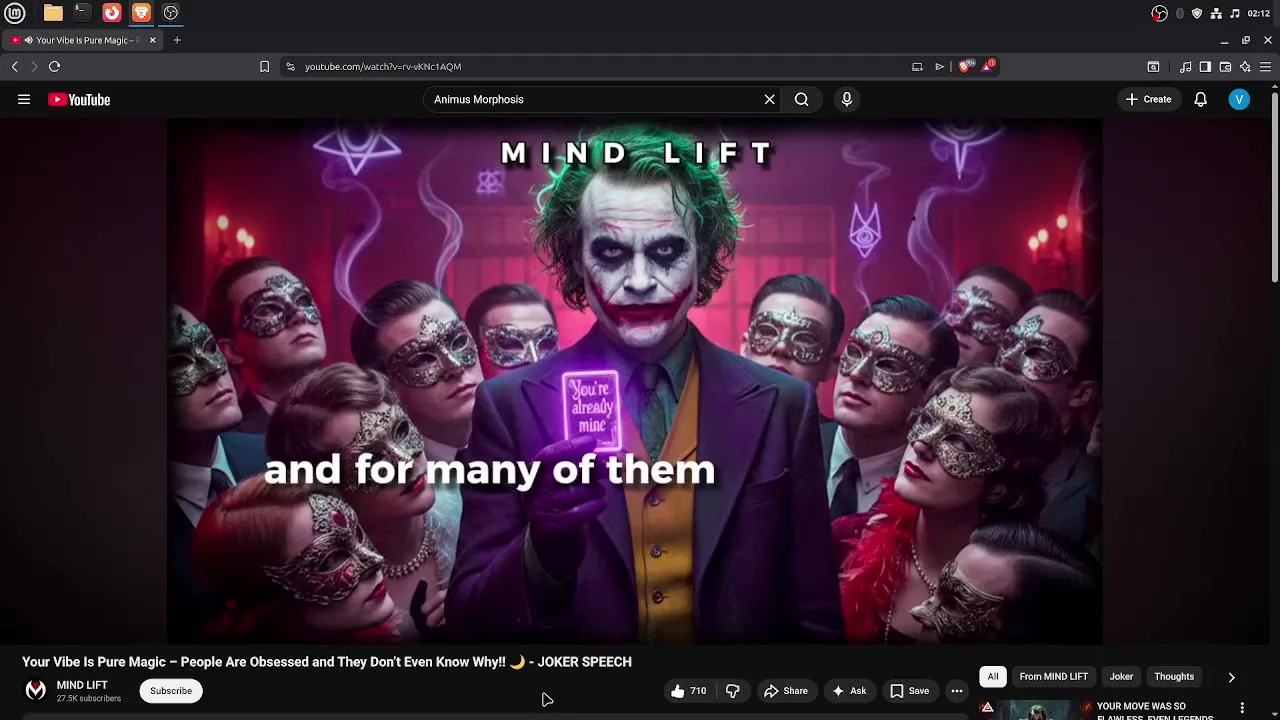Open a new browser tab
The height and width of the screenshot is (720, 1280).
[x=177, y=40]
